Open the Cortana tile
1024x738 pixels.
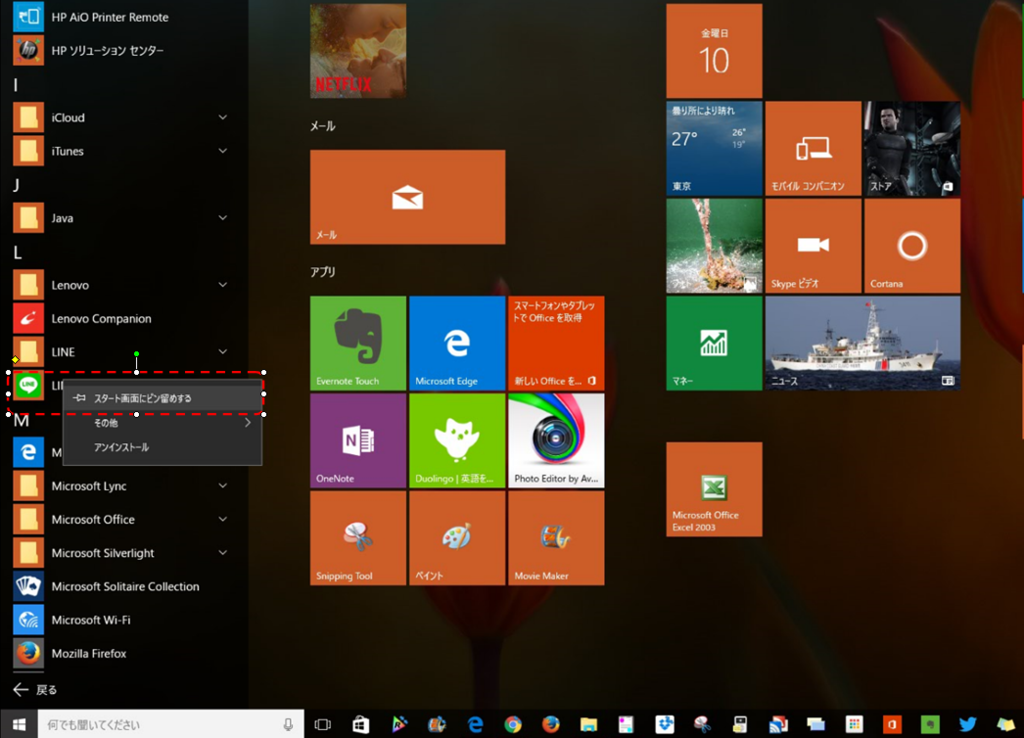[912, 246]
